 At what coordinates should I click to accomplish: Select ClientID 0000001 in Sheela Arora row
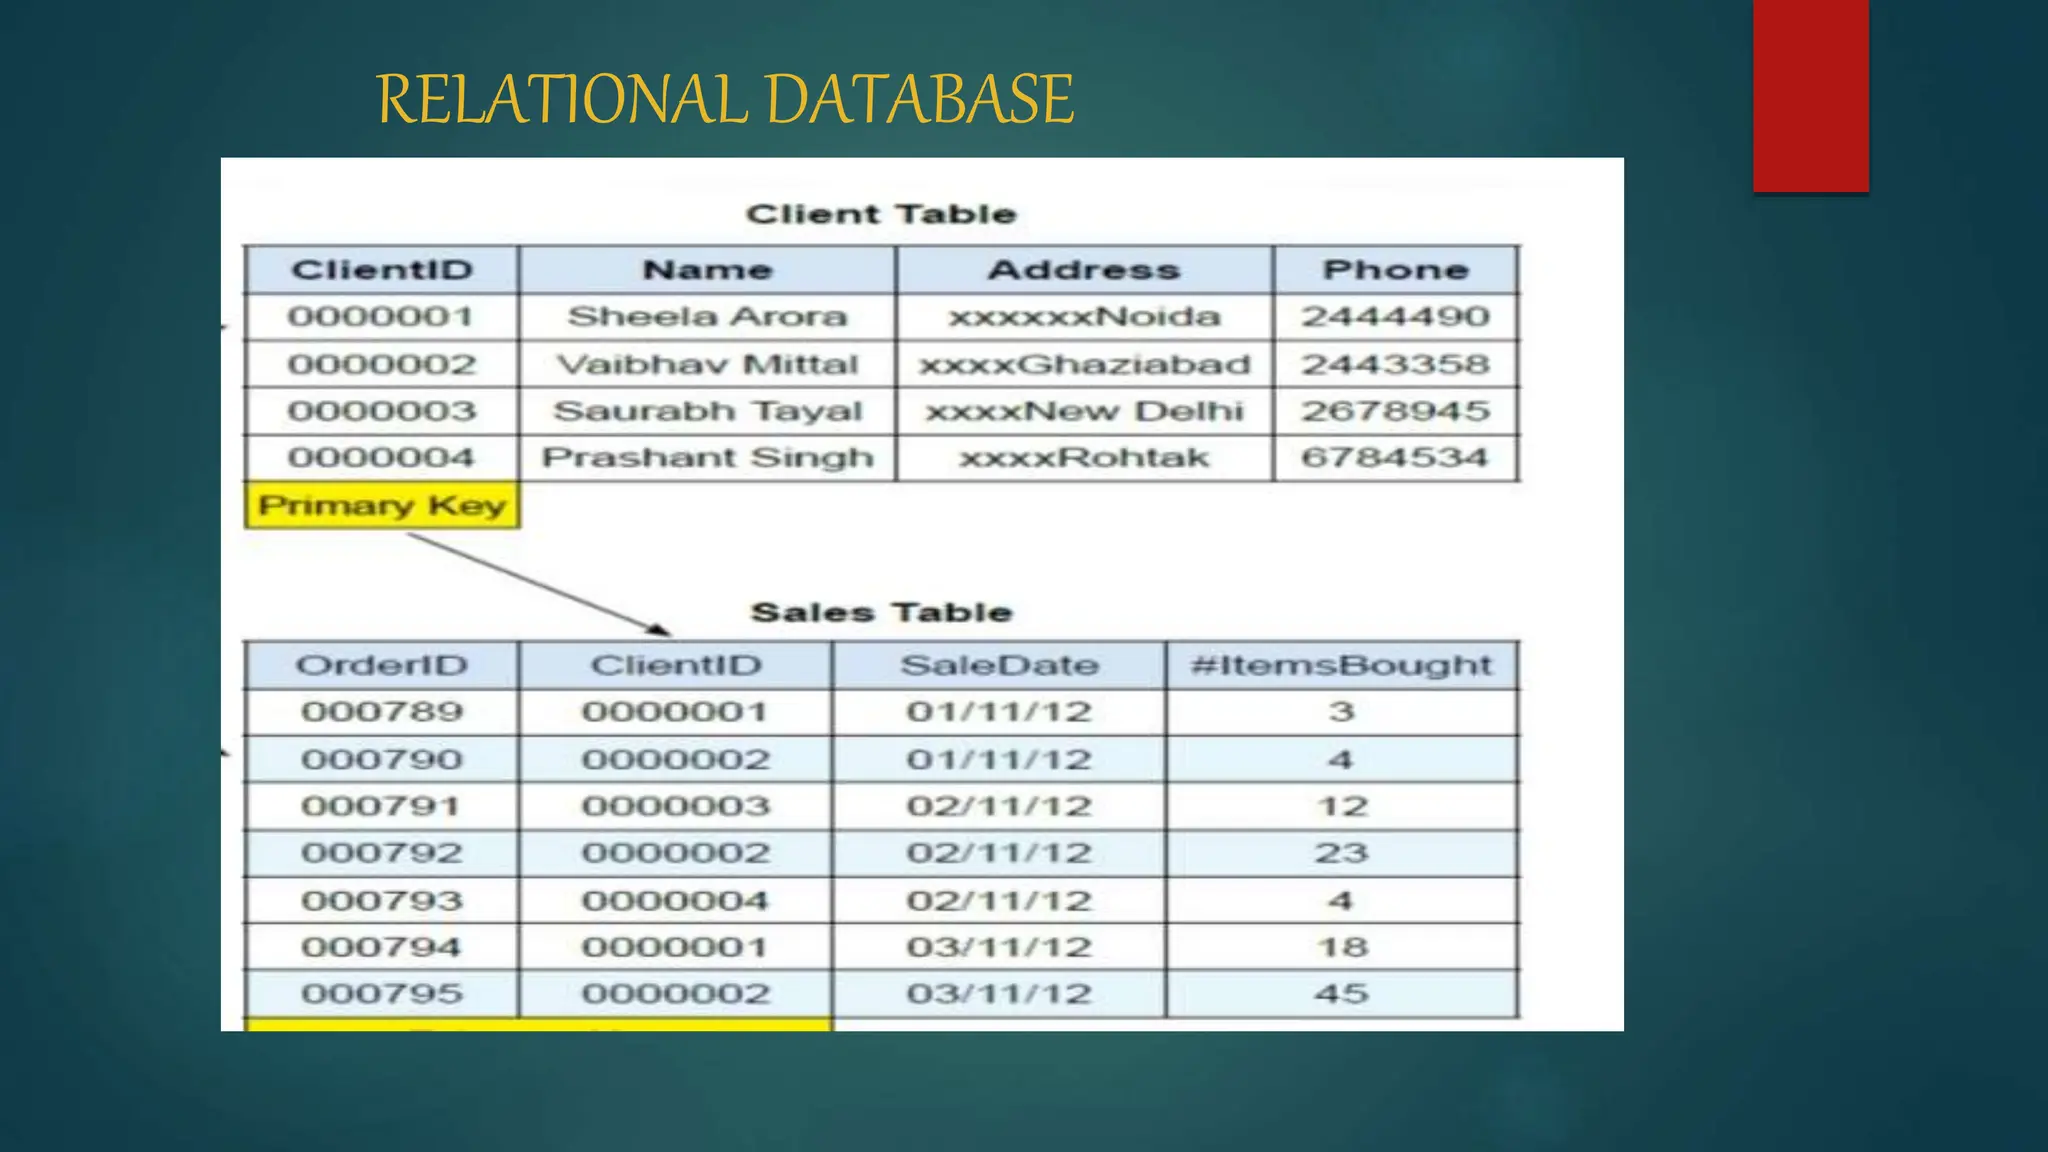(x=381, y=317)
